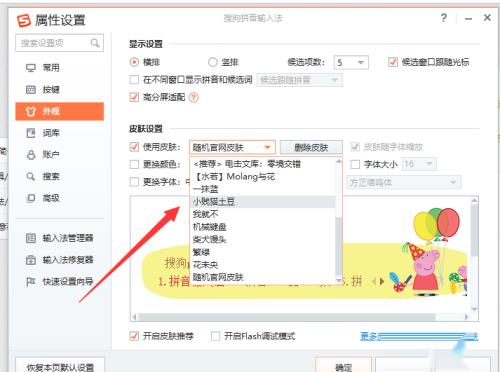This screenshot has width=500, height=372.
Task: Click the magnifier icon beside 搜索
Action: click(x=31, y=176)
